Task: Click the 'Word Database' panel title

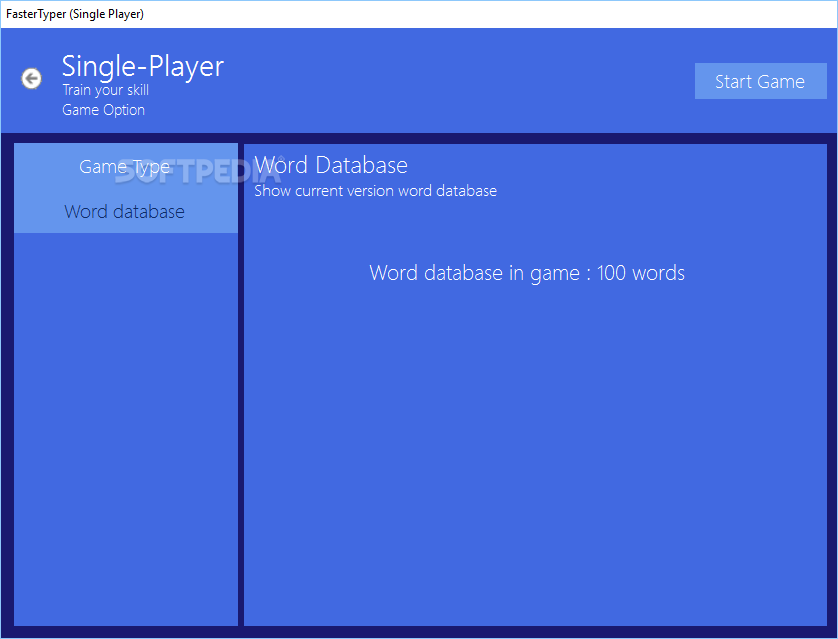Action: click(331, 165)
